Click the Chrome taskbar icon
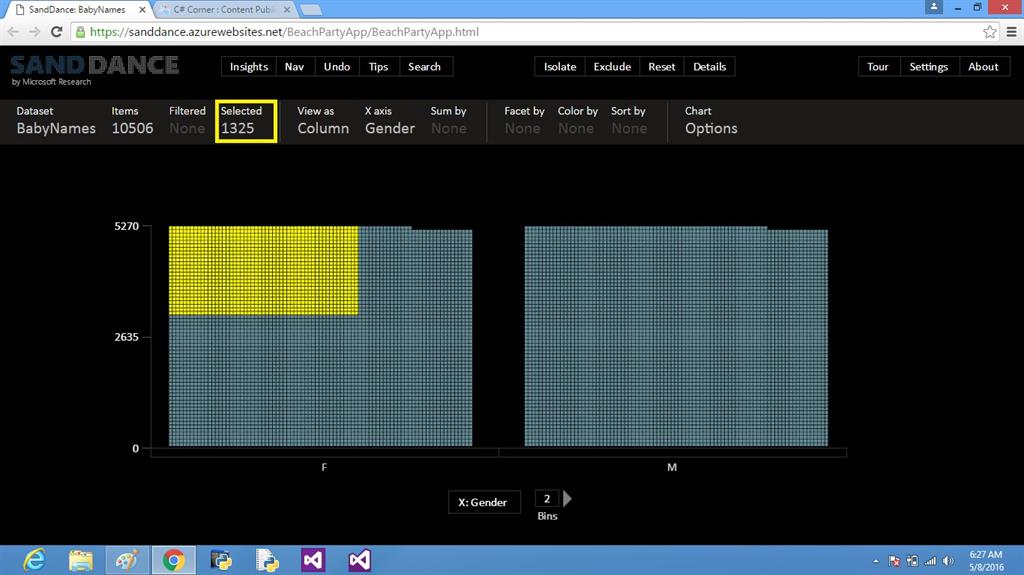 [174, 560]
